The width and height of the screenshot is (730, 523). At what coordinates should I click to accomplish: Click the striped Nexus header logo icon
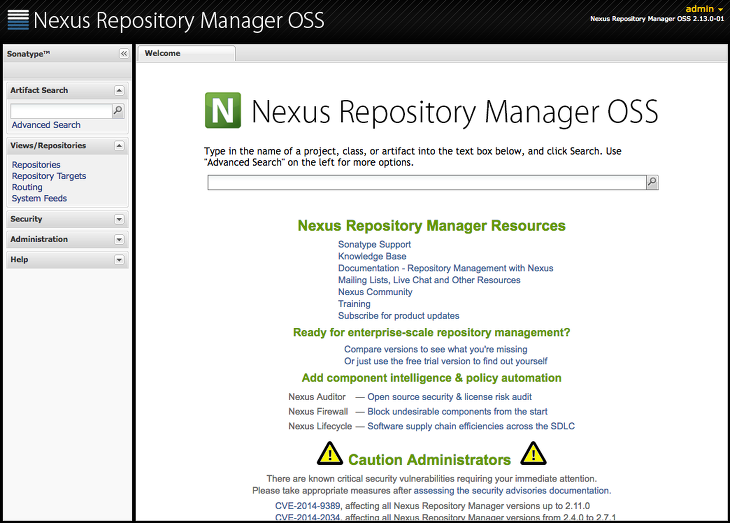[x=18, y=20]
